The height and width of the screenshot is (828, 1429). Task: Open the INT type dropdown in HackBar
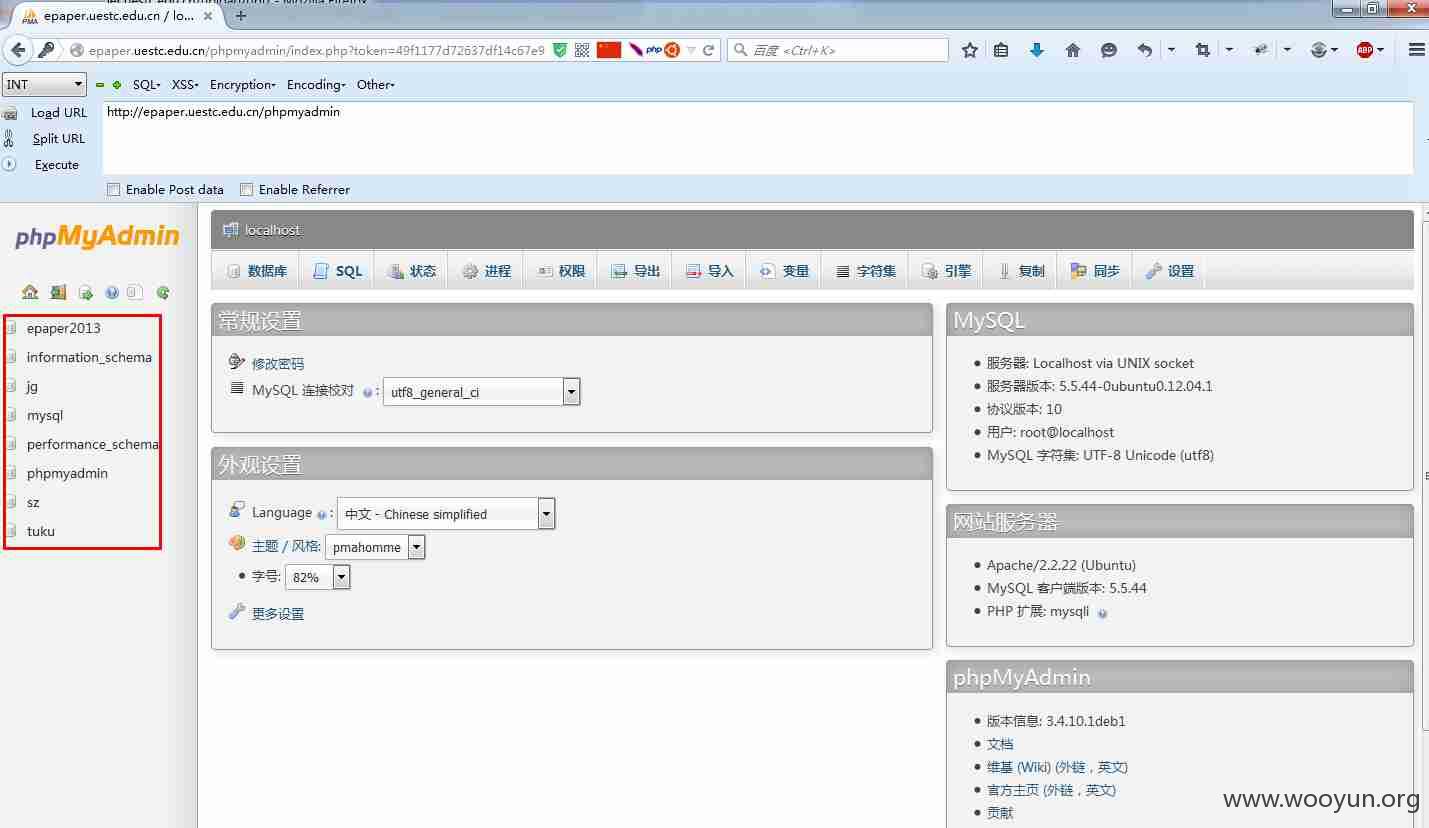pyautogui.click(x=44, y=85)
